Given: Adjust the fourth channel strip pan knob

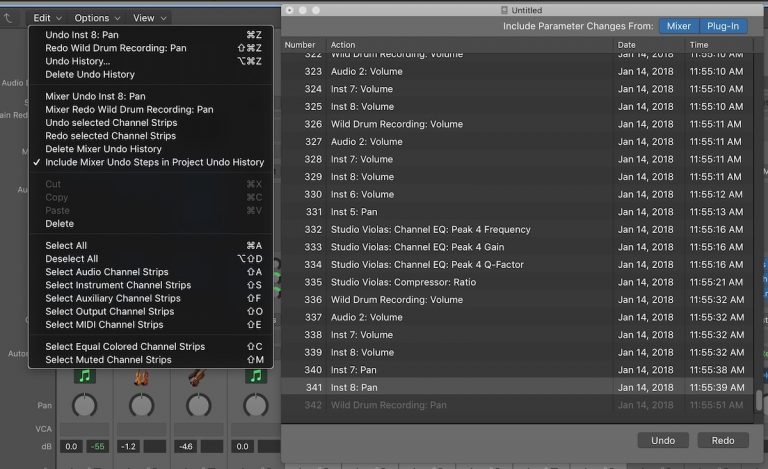Looking at the screenshot, I should pyautogui.click(x=256, y=405).
